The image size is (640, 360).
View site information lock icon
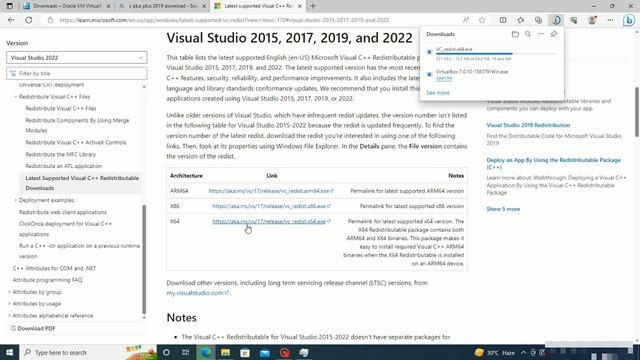pyautogui.click(x=50, y=20)
